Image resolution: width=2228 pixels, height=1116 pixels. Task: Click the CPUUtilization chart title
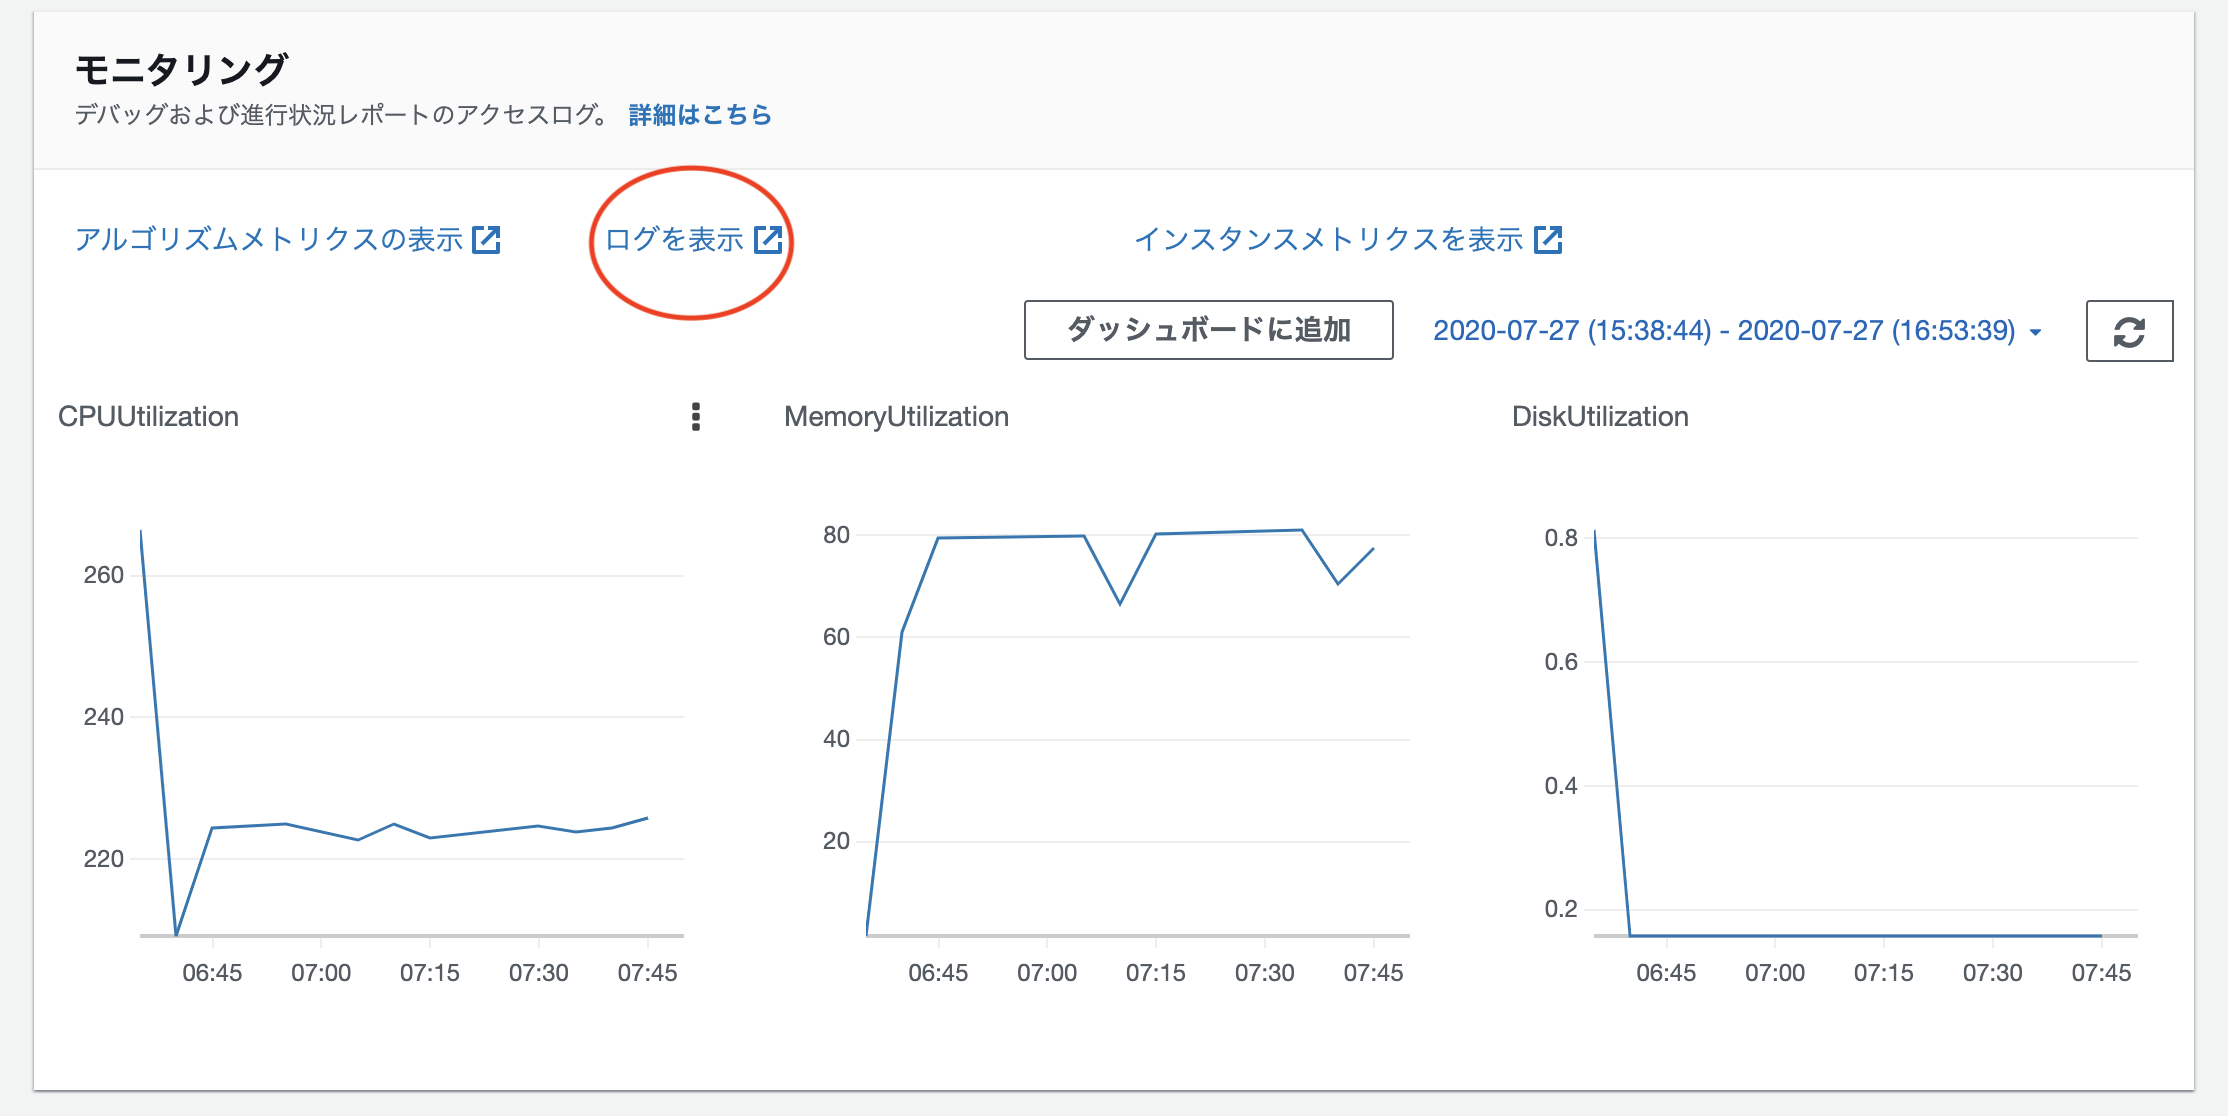pos(148,417)
